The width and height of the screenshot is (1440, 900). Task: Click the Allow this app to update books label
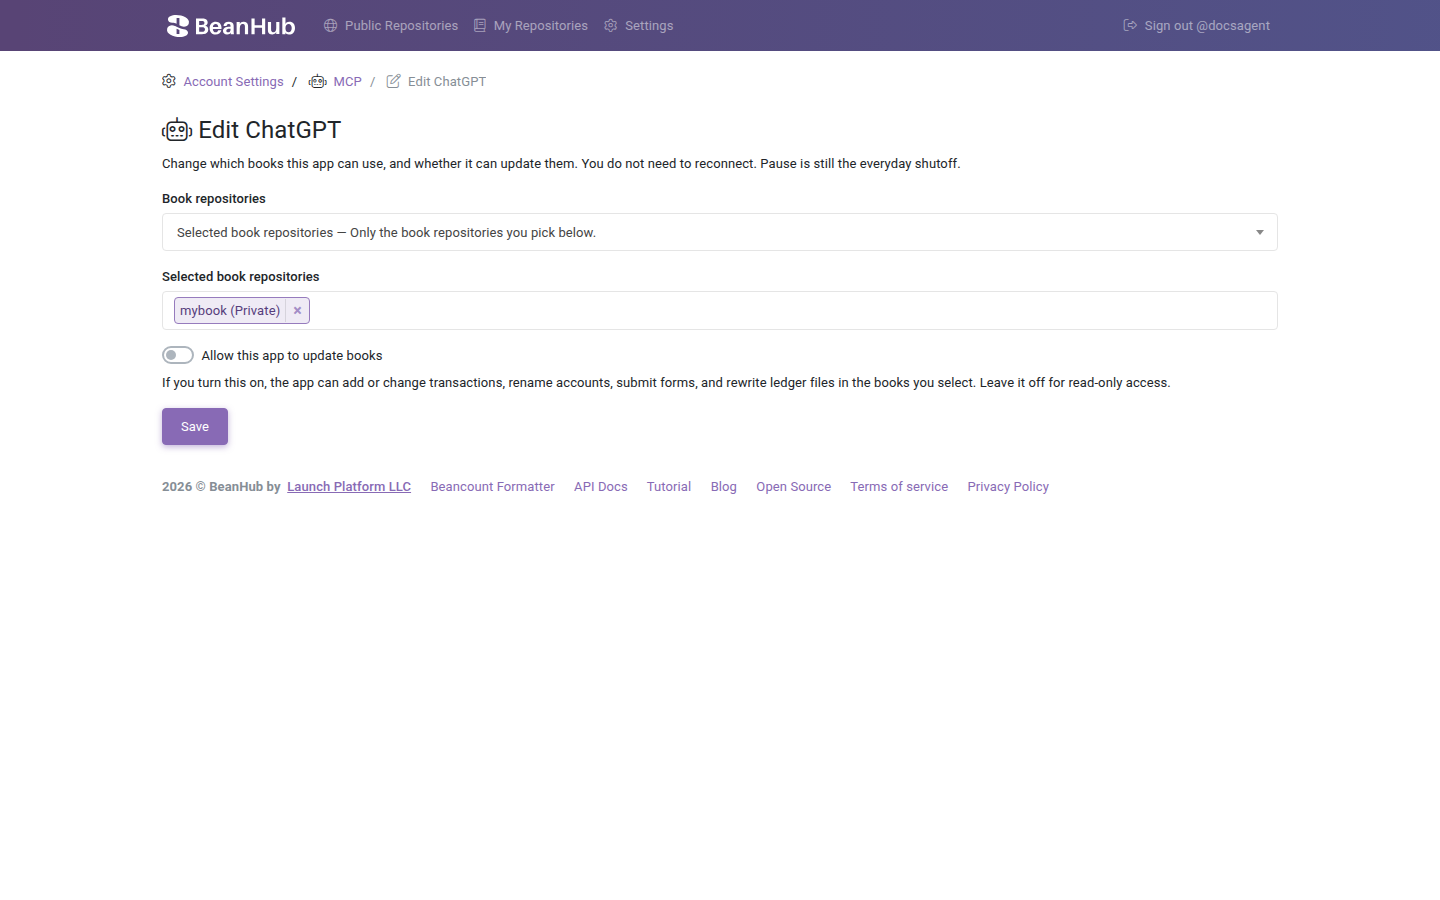pyautogui.click(x=292, y=355)
